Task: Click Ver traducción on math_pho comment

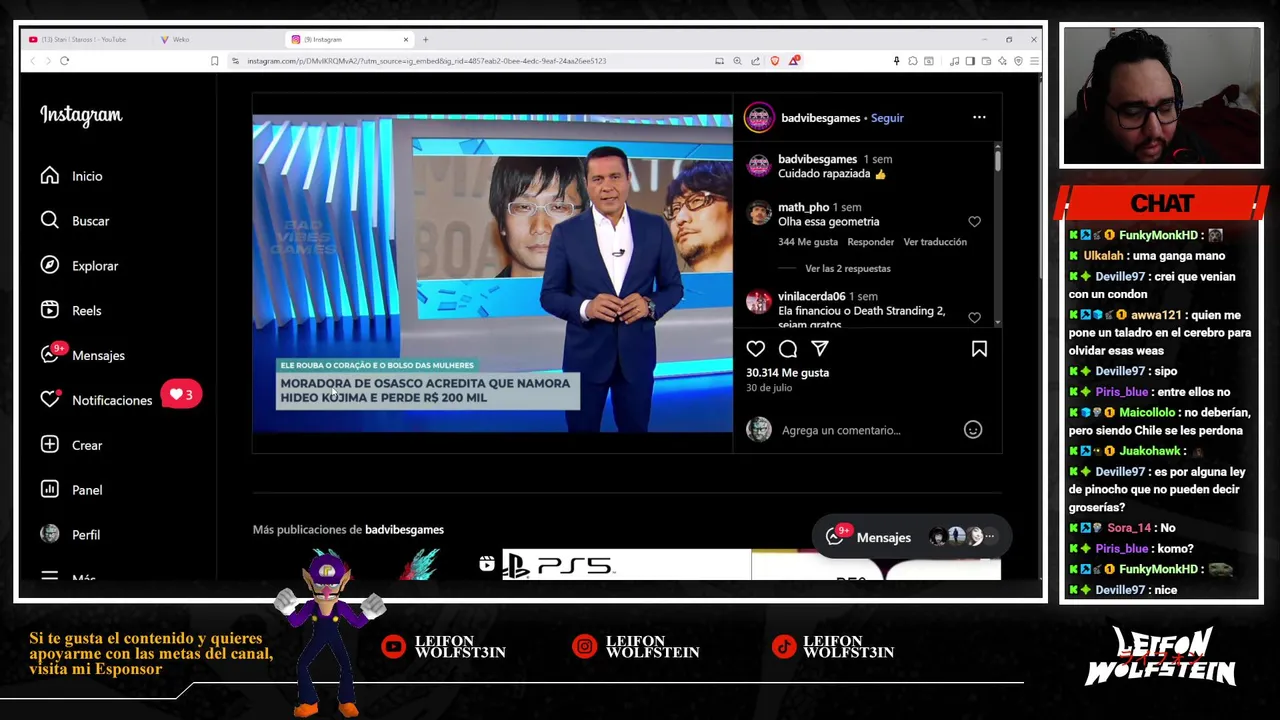Action: pyautogui.click(x=935, y=242)
